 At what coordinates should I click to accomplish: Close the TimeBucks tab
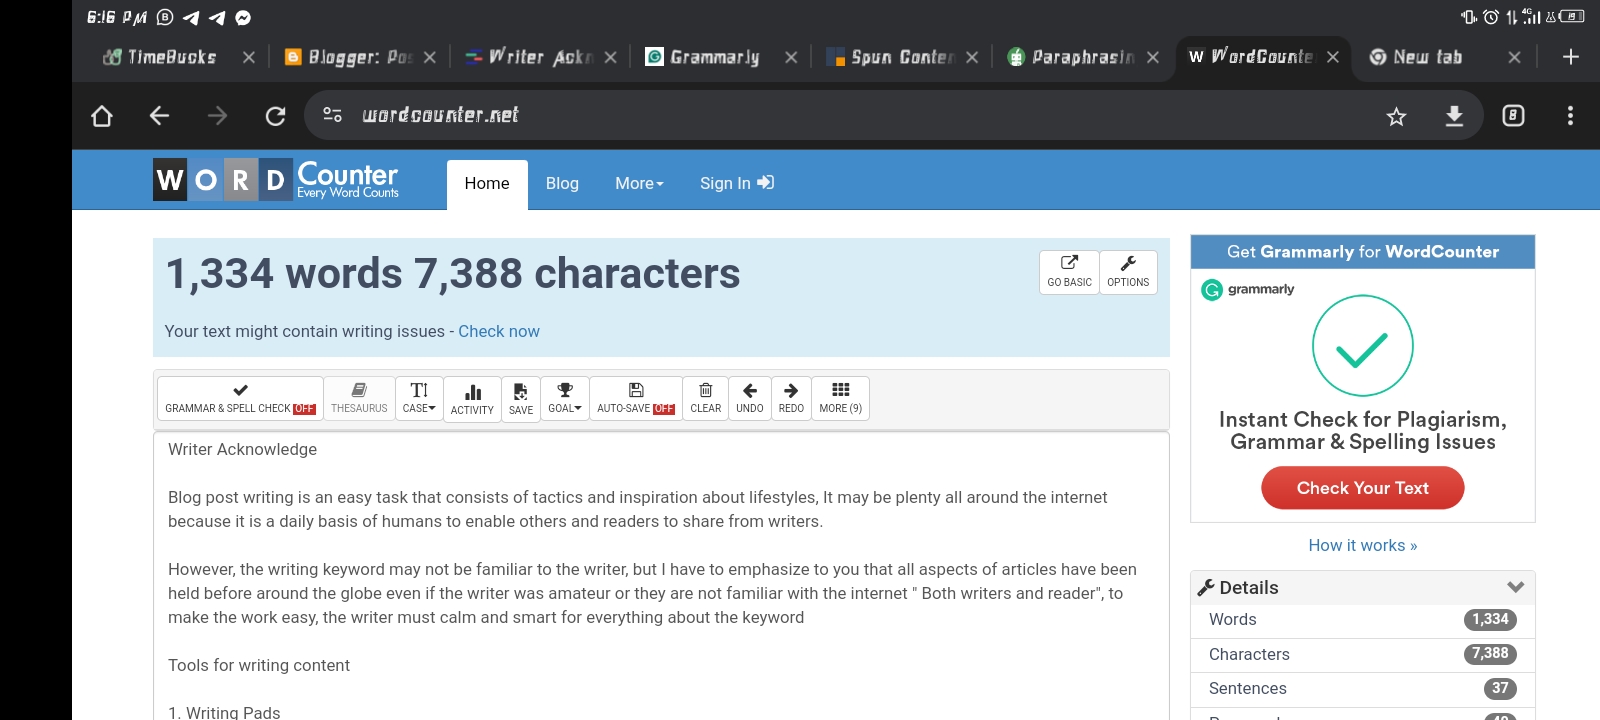tap(249, 58)
